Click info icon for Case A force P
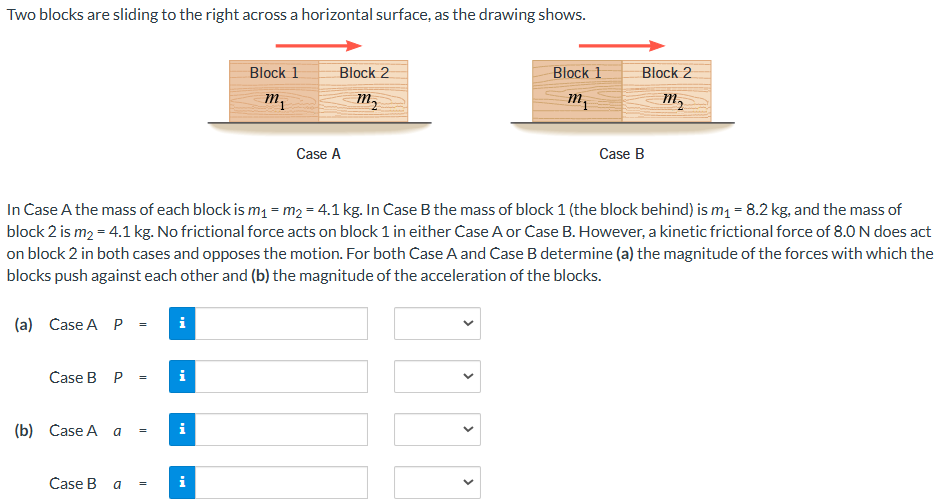Viewport: 937px width, 502px height. [x=181, y=324]
